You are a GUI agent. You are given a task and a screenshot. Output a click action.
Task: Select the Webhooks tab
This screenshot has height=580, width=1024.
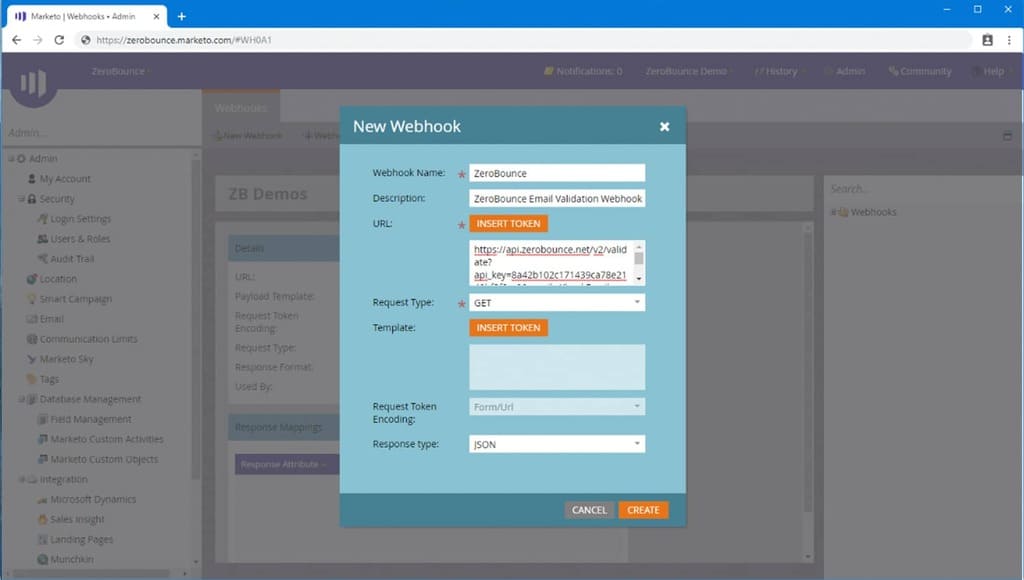241,107
